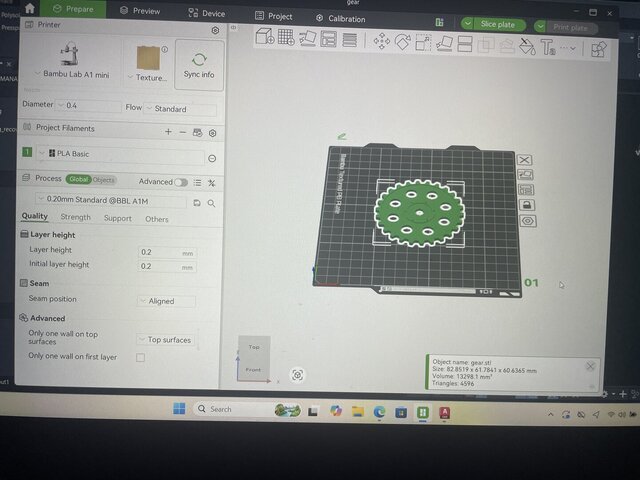640x480 pixels.
Task: Click the Add object cube icon
Action: tap(264, 37)
